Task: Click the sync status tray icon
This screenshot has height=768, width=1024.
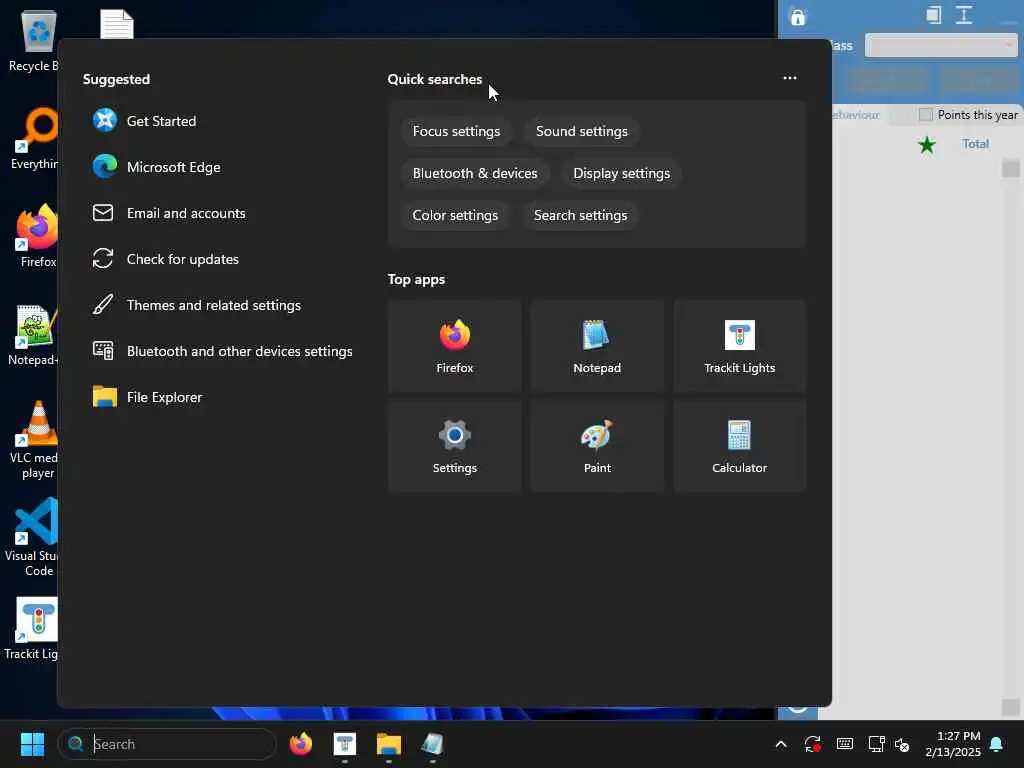Action: tap(812, 744)
